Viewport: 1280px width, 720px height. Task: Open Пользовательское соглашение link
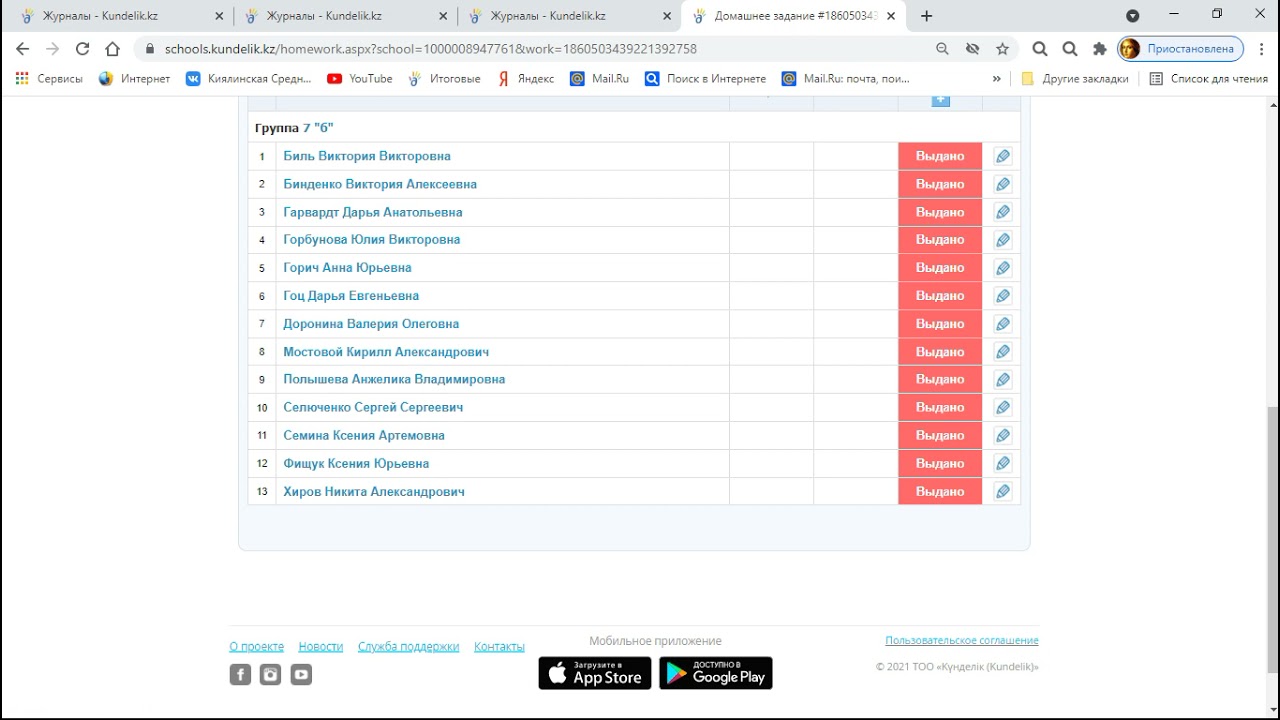tap(962, 640)
